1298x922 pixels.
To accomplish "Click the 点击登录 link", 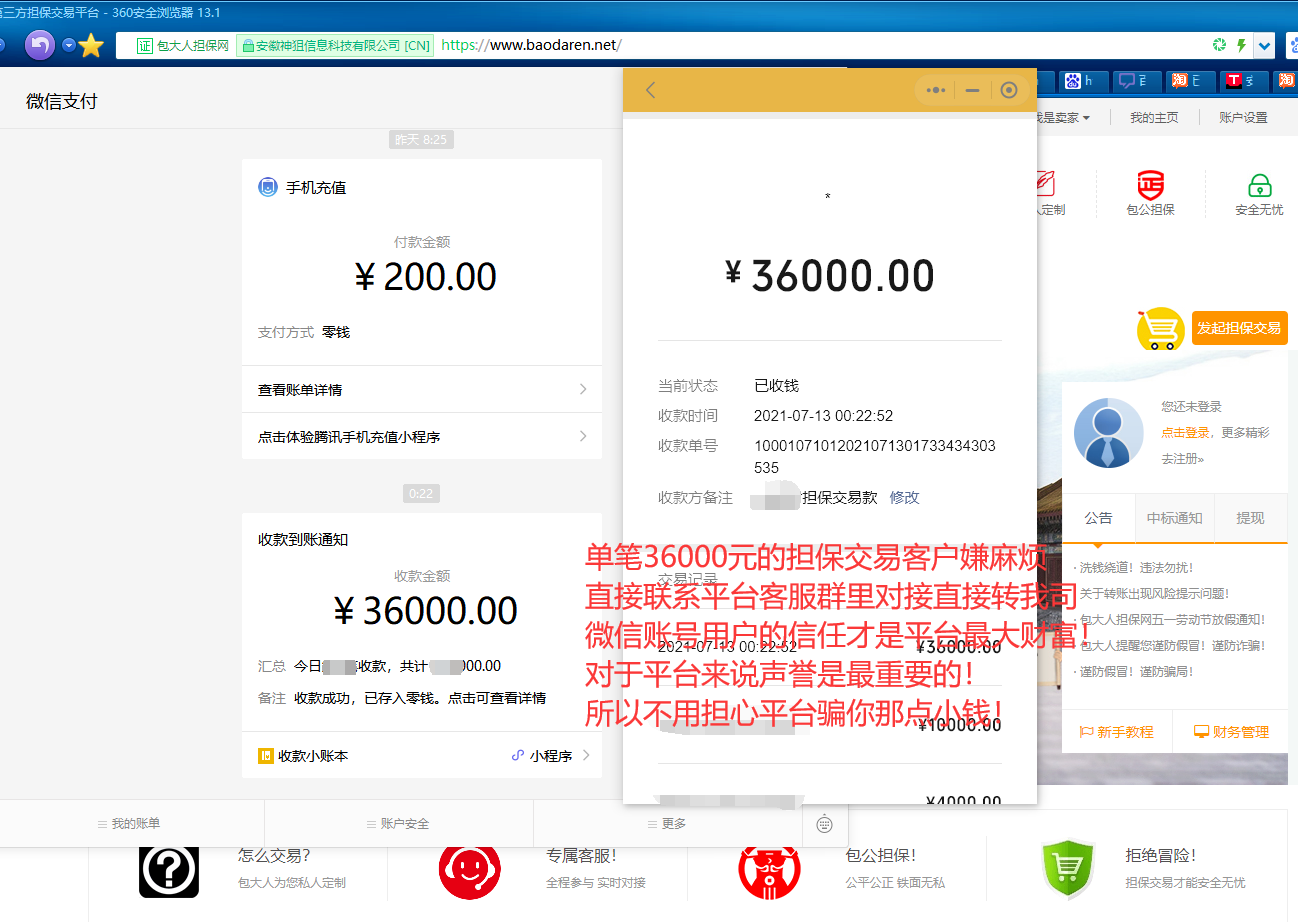I will [x=1184, y=433].
